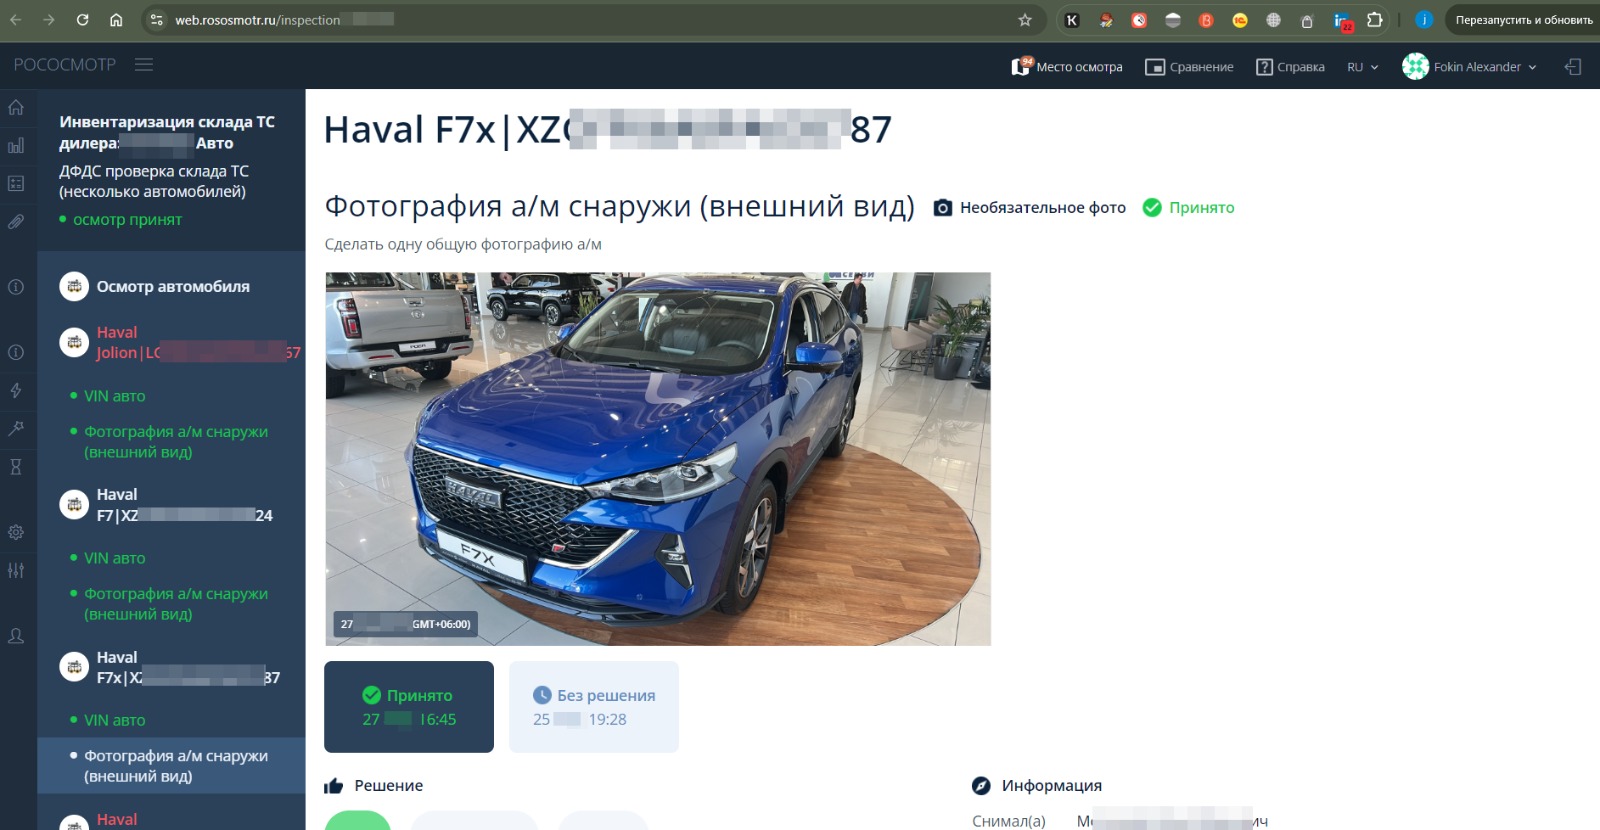Click the РОСОСМОТР logo
This screenshot has height=830, width=1600.
click(65, 64)
